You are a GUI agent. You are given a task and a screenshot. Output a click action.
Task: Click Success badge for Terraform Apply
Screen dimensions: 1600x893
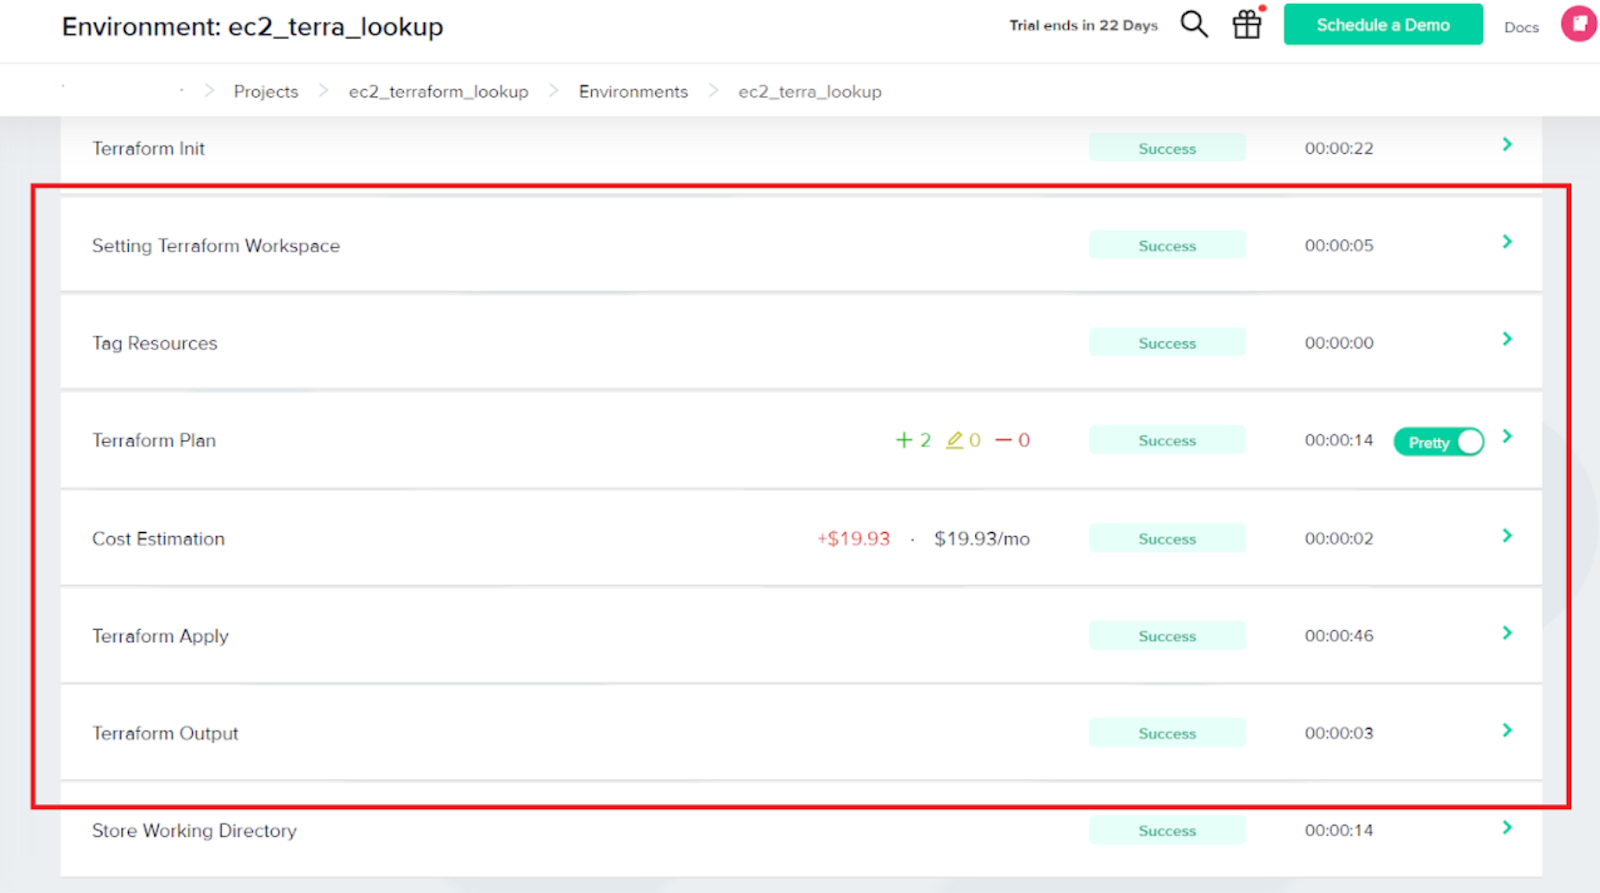click(x=1167, y=635)
